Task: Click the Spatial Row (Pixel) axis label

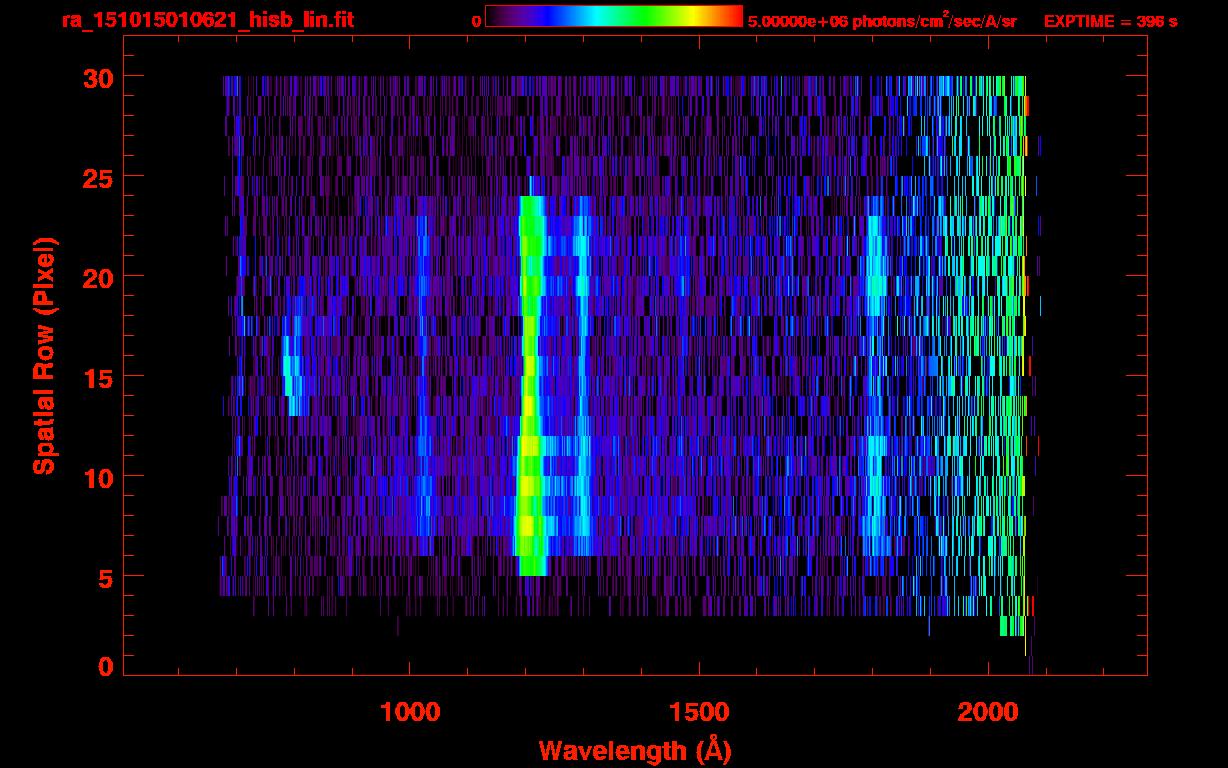Action: click(43, 356)
